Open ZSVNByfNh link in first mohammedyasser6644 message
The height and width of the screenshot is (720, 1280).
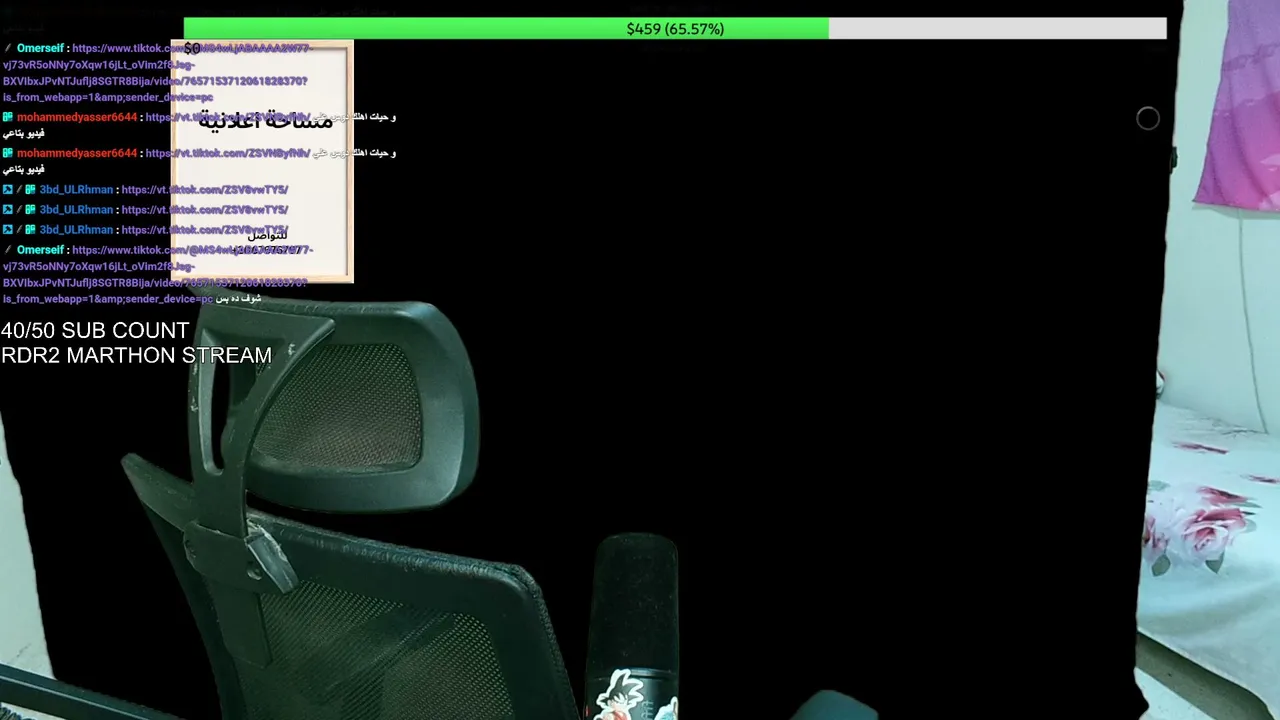tap(228, 117)
